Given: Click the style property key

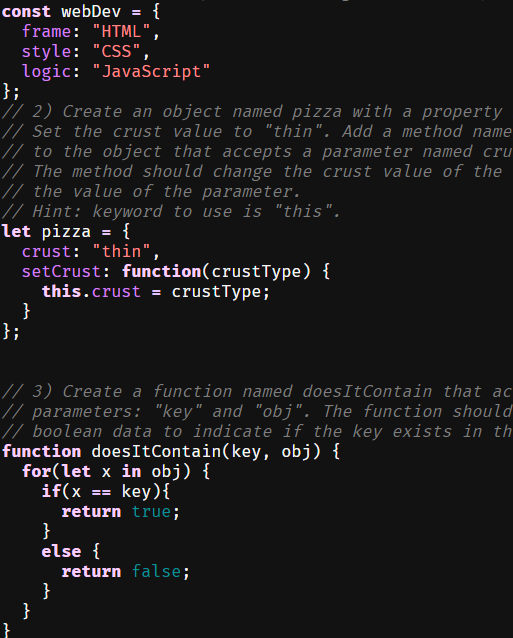Looking at the screenshot, I should 46,52.
